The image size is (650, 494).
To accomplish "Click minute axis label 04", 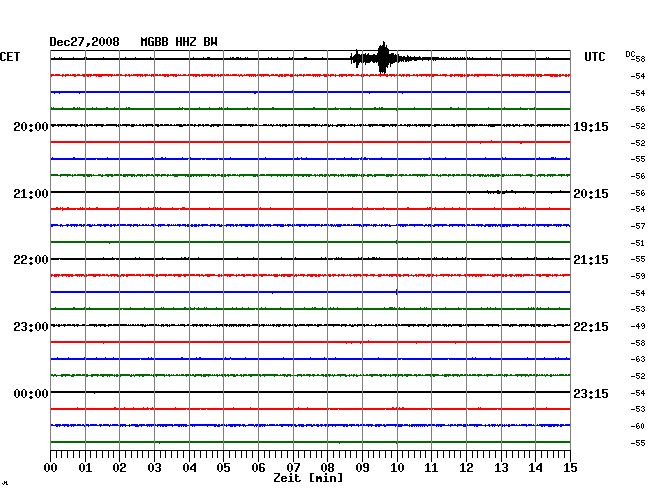I will click(x=189, y=468).
